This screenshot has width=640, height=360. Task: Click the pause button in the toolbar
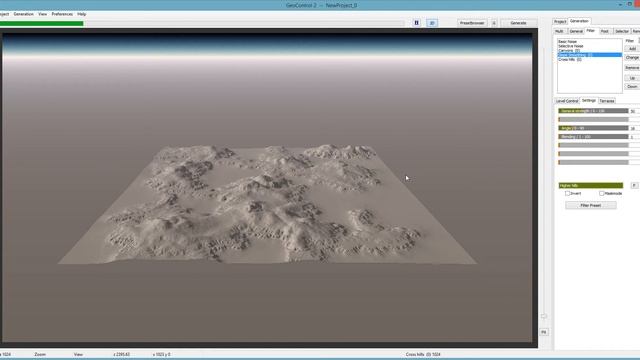pyautogui.click(x=416, y=23)
